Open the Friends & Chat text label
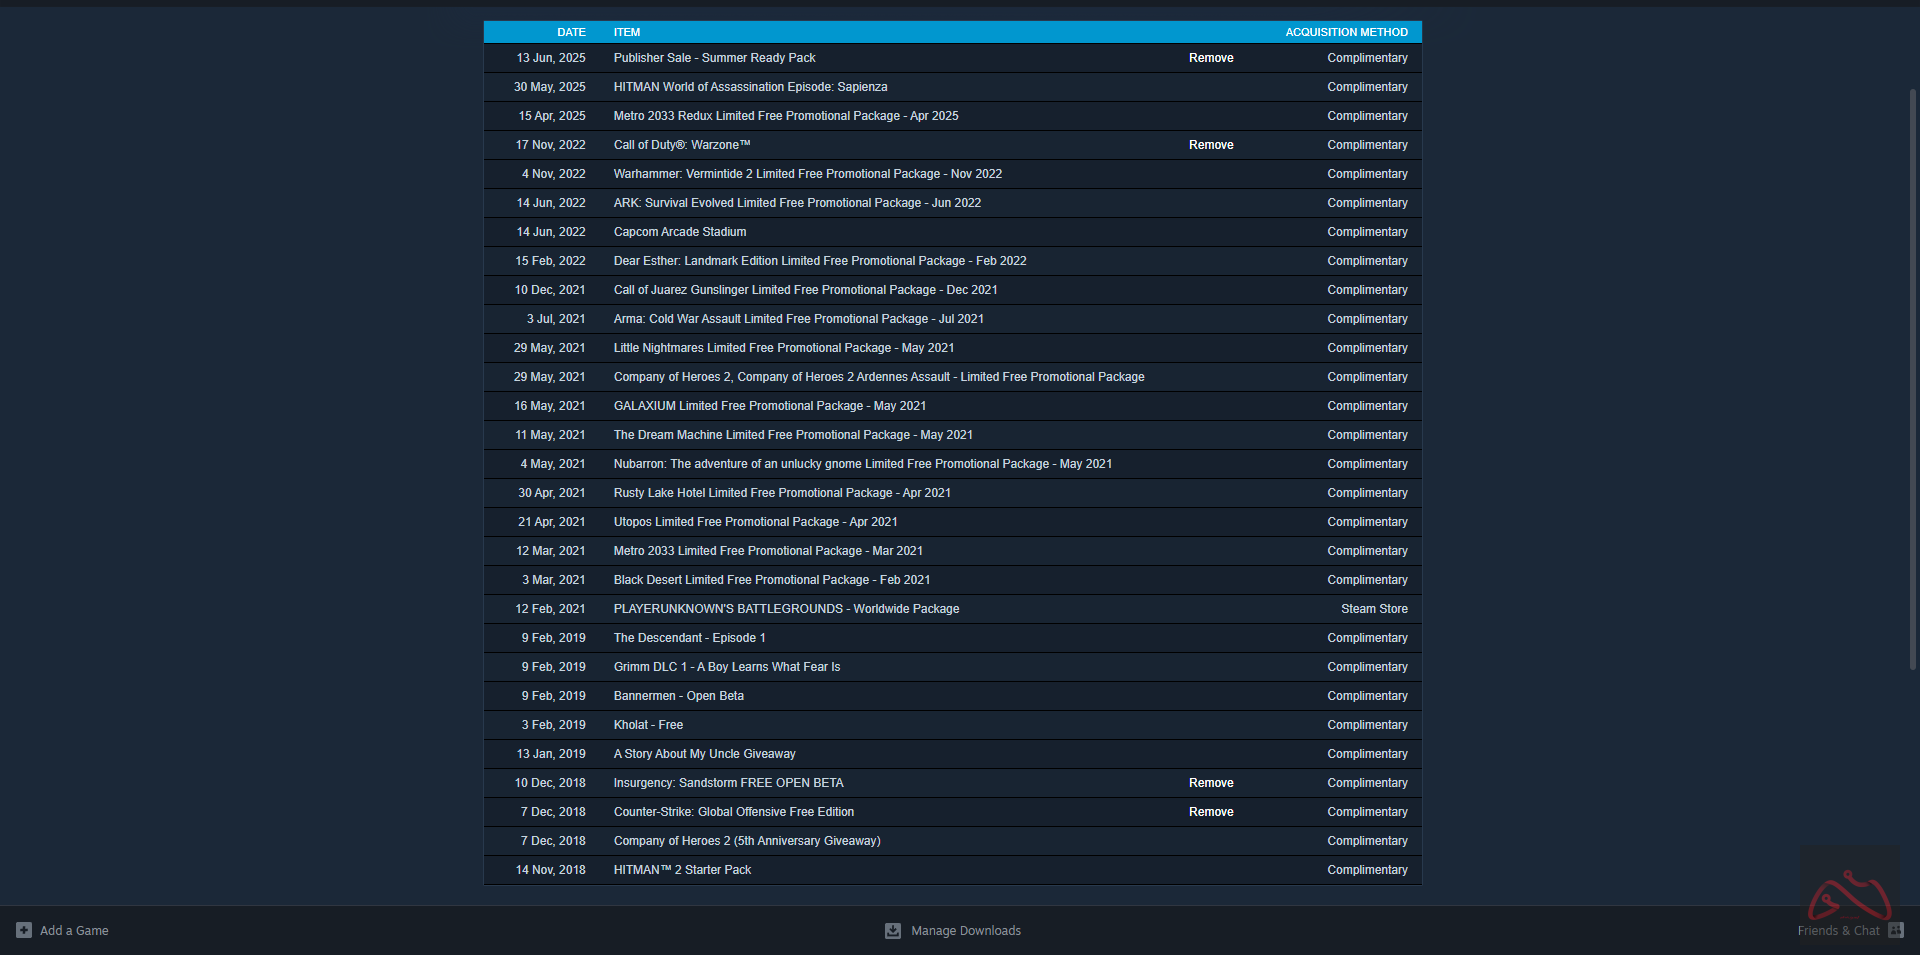 (x=1838, y=931)
